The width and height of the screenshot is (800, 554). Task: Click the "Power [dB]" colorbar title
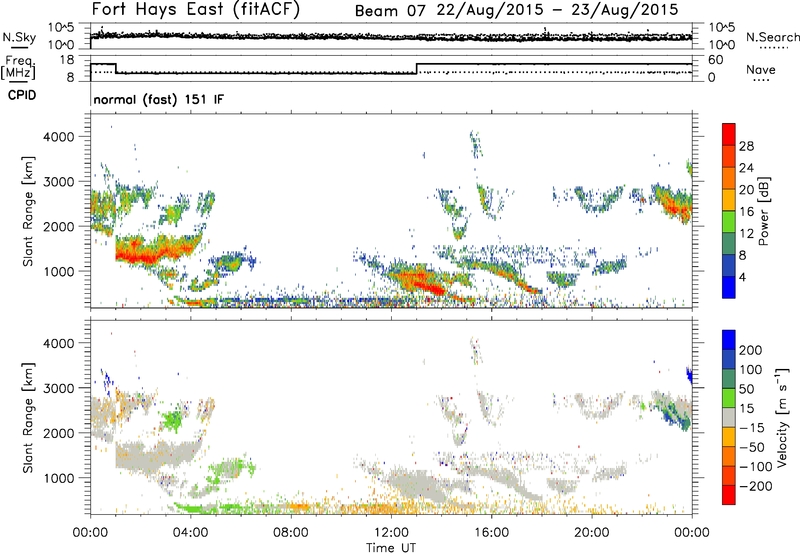(x=763, y=211)
